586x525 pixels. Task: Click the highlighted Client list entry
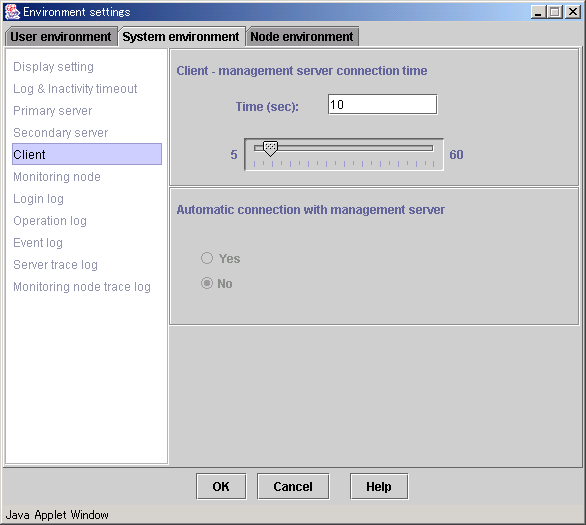pyautogui.click(x=87, y=154)
